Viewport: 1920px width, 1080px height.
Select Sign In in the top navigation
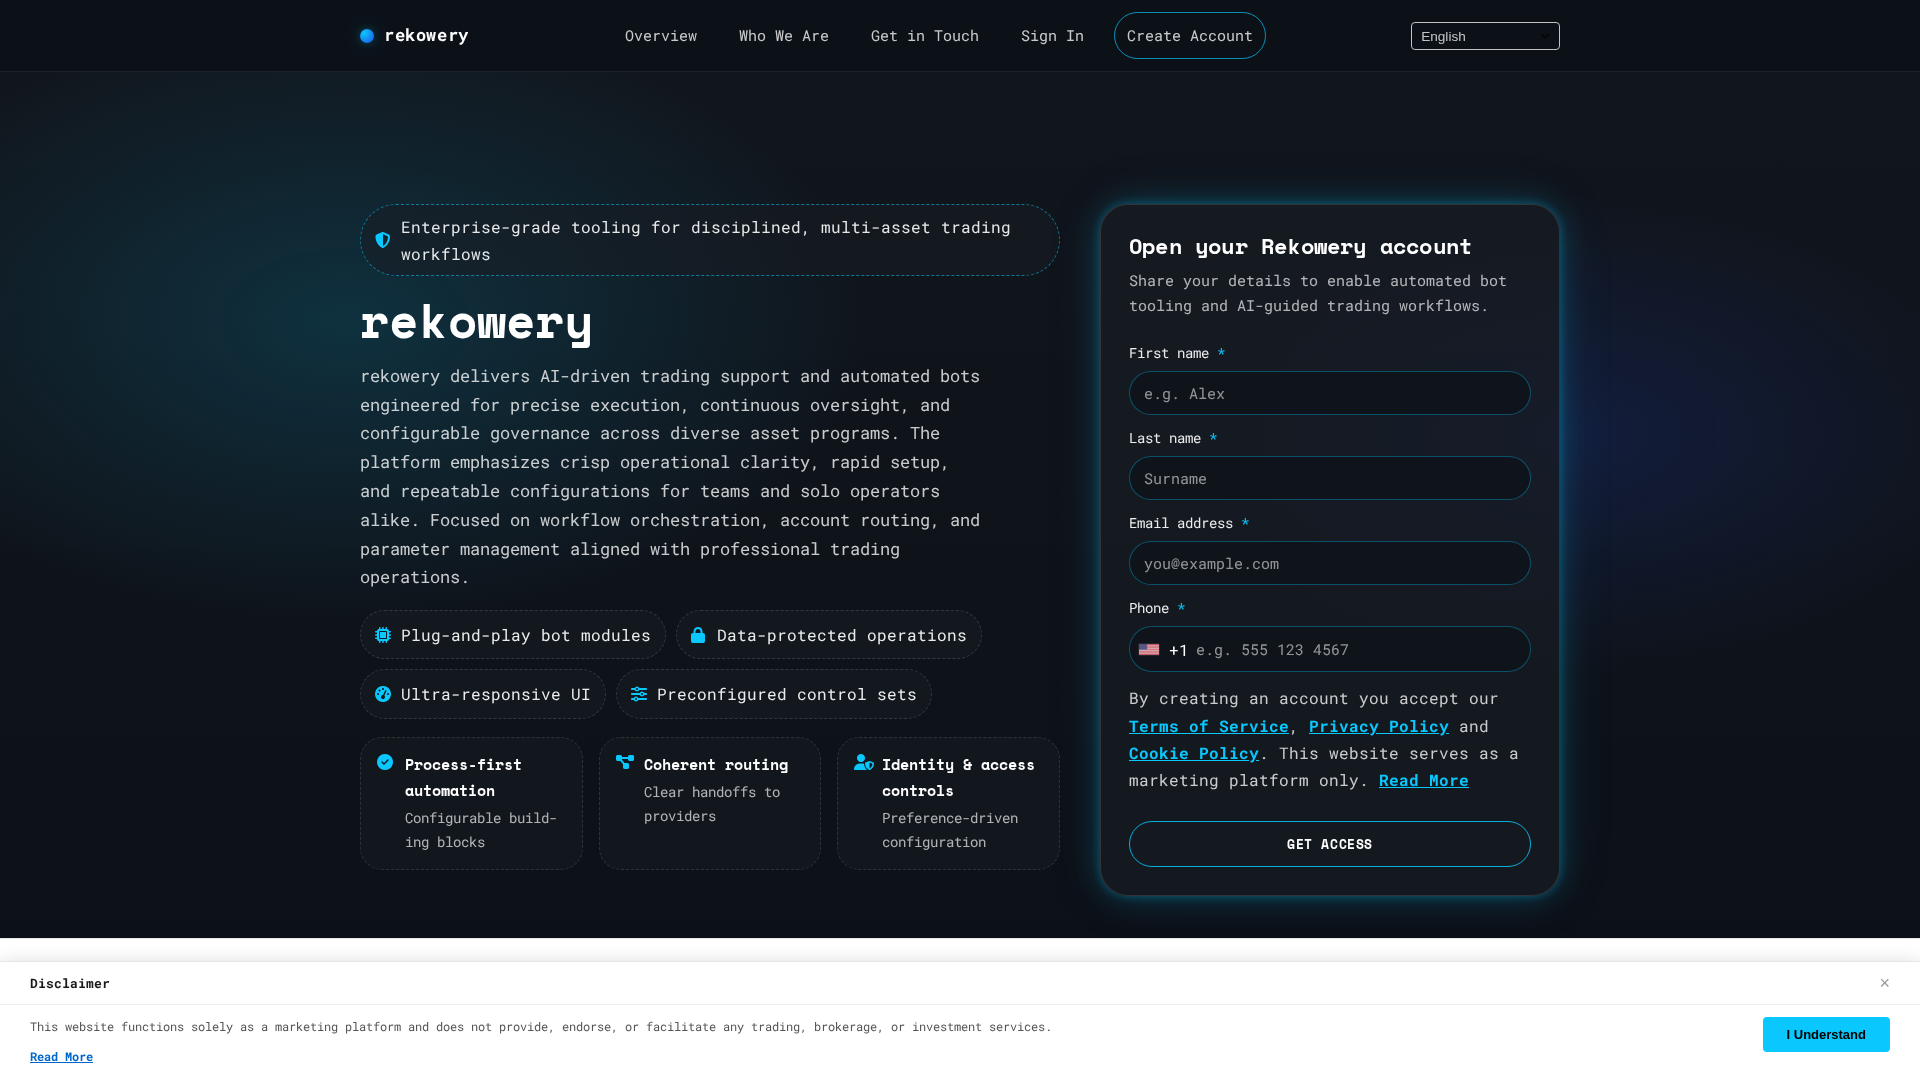1052,36
